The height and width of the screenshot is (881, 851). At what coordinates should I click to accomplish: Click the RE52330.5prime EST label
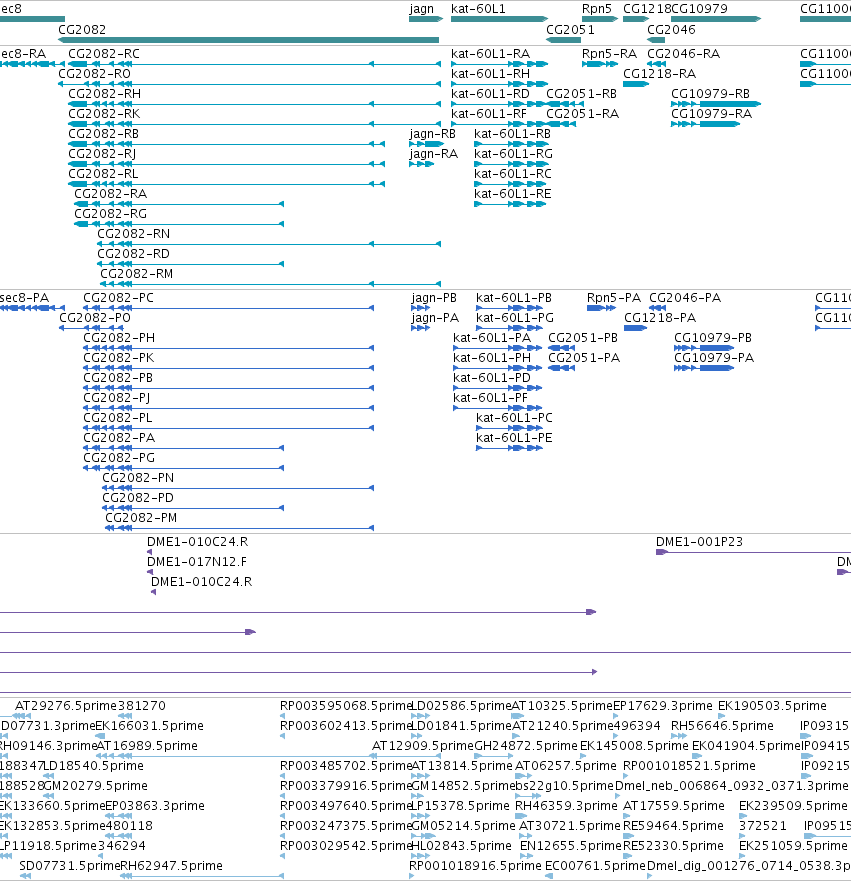(x=673, y=846)
